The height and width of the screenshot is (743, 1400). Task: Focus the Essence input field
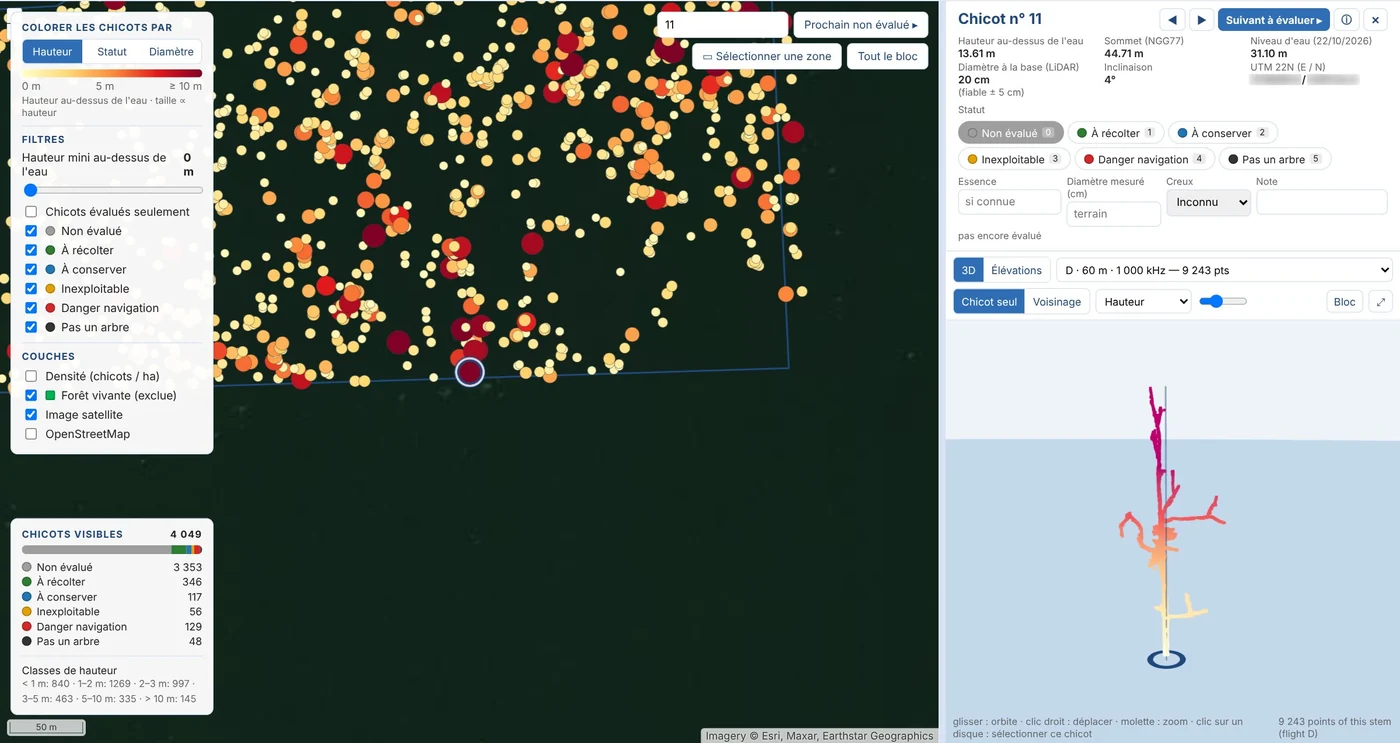pos(1009,202)
